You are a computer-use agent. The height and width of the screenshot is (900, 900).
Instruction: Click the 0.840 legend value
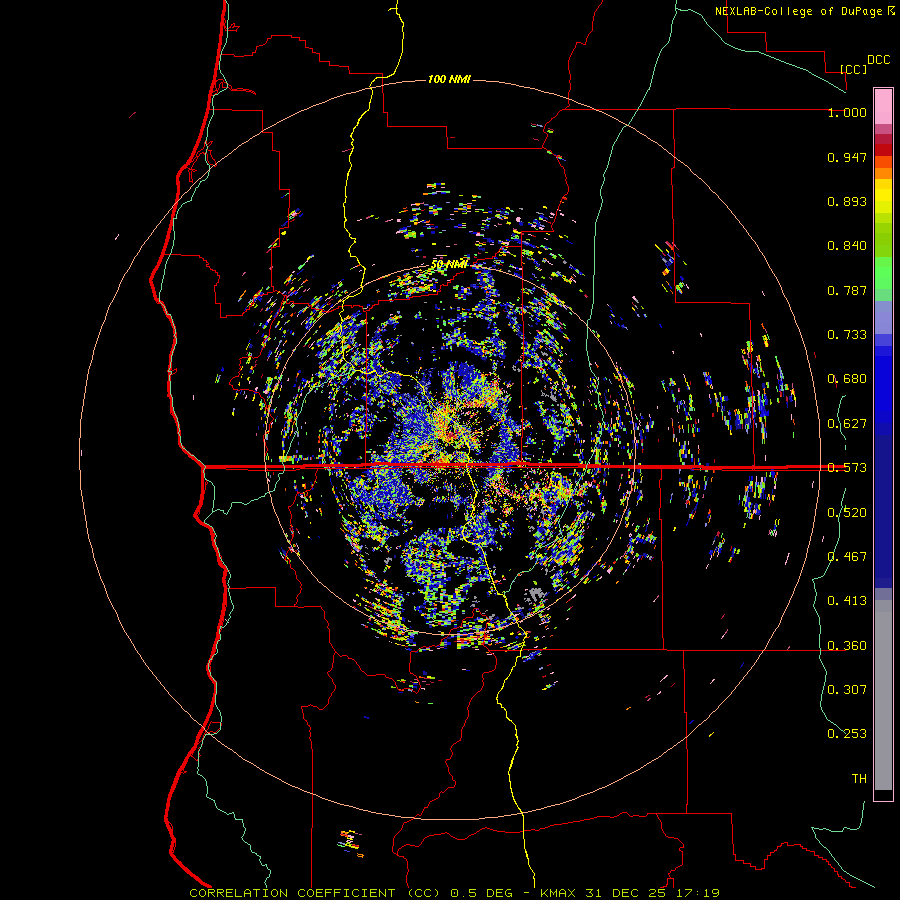pos(847,246)
